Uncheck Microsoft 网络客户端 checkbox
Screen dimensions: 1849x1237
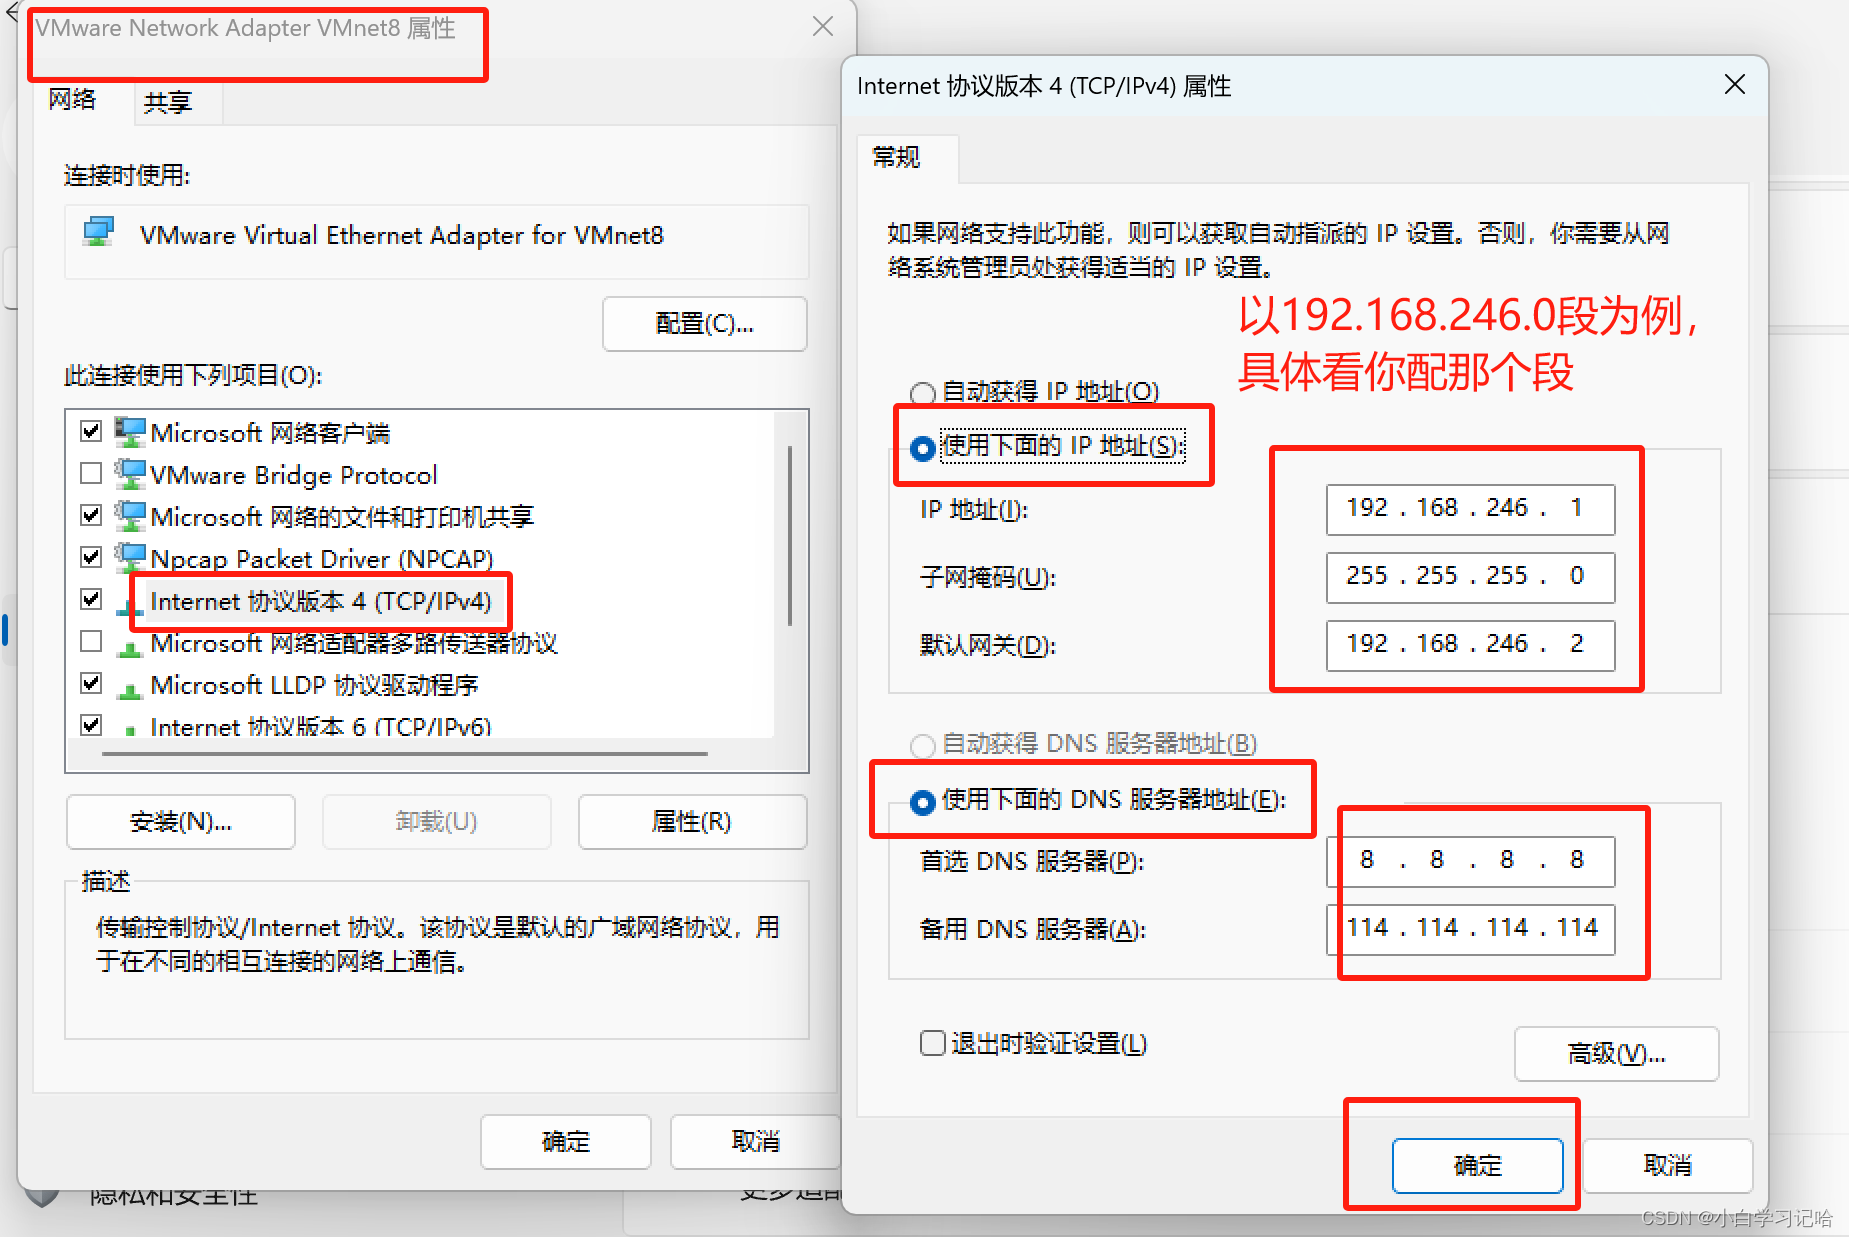[91, 431]
